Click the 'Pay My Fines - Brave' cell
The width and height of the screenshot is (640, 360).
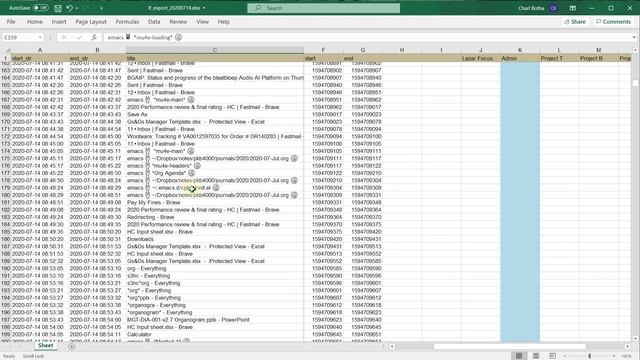tap(215, 202)
